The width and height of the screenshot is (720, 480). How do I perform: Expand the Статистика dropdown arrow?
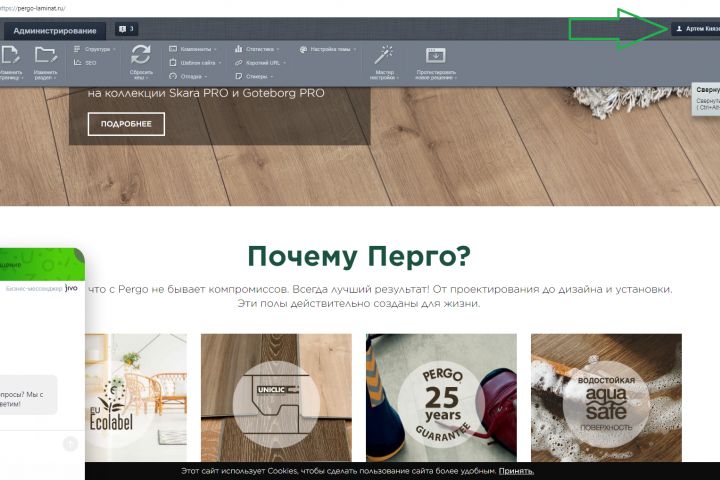(278, 49)
